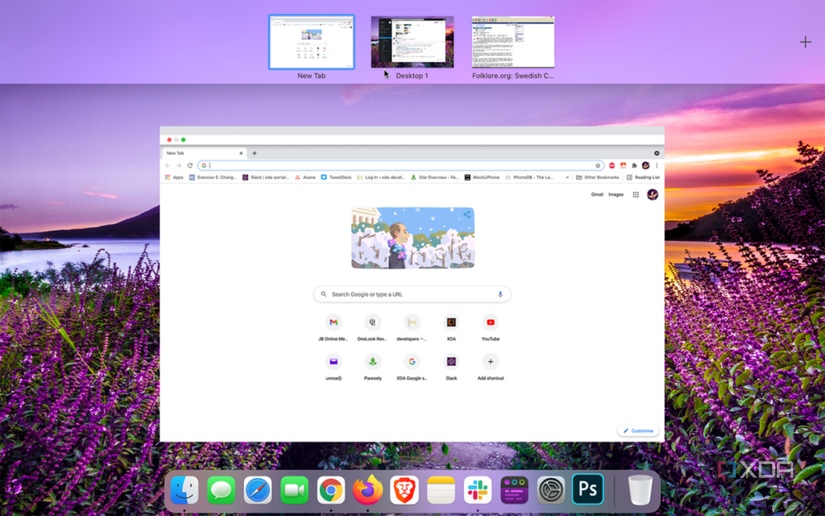Open the Other Bookmarks folder
The height and width of the screenshot is (516, 825).
point(597,177)
